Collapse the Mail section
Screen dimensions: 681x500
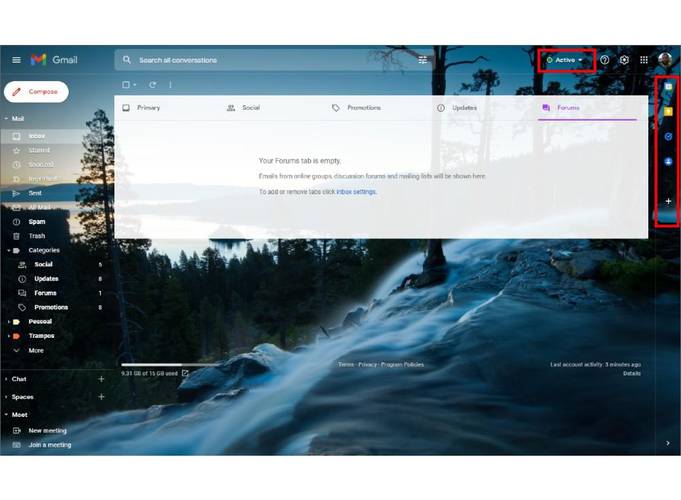pyautogui.click(x=6, y=119)
